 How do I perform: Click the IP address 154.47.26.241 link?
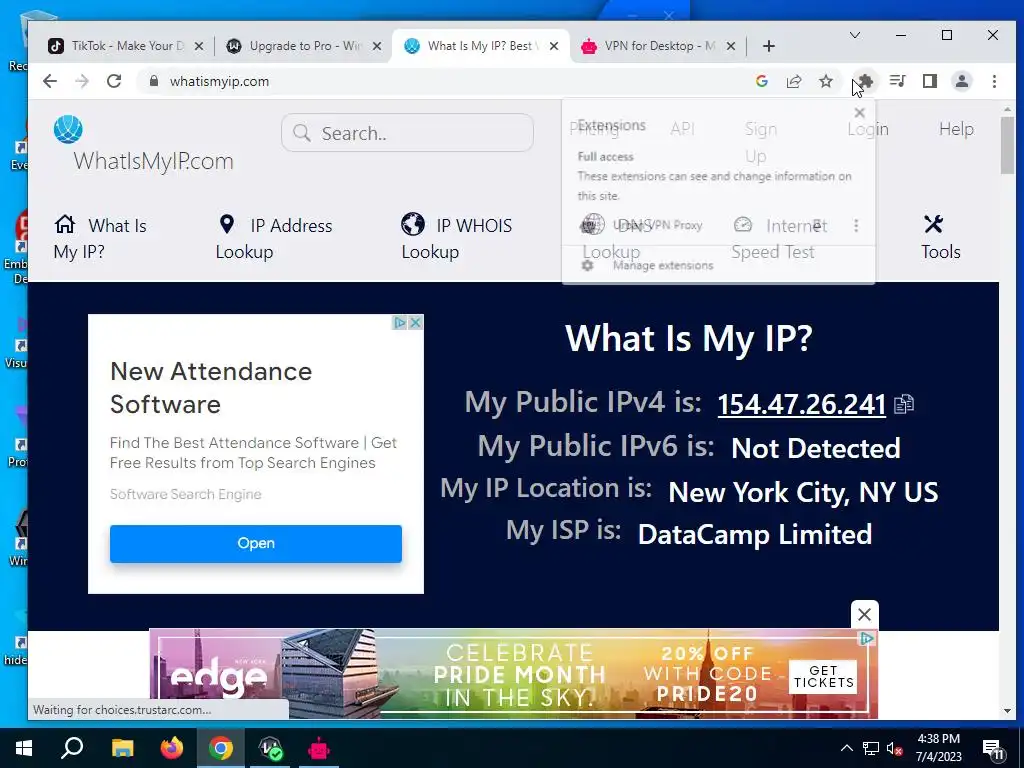tap(801, 404)
